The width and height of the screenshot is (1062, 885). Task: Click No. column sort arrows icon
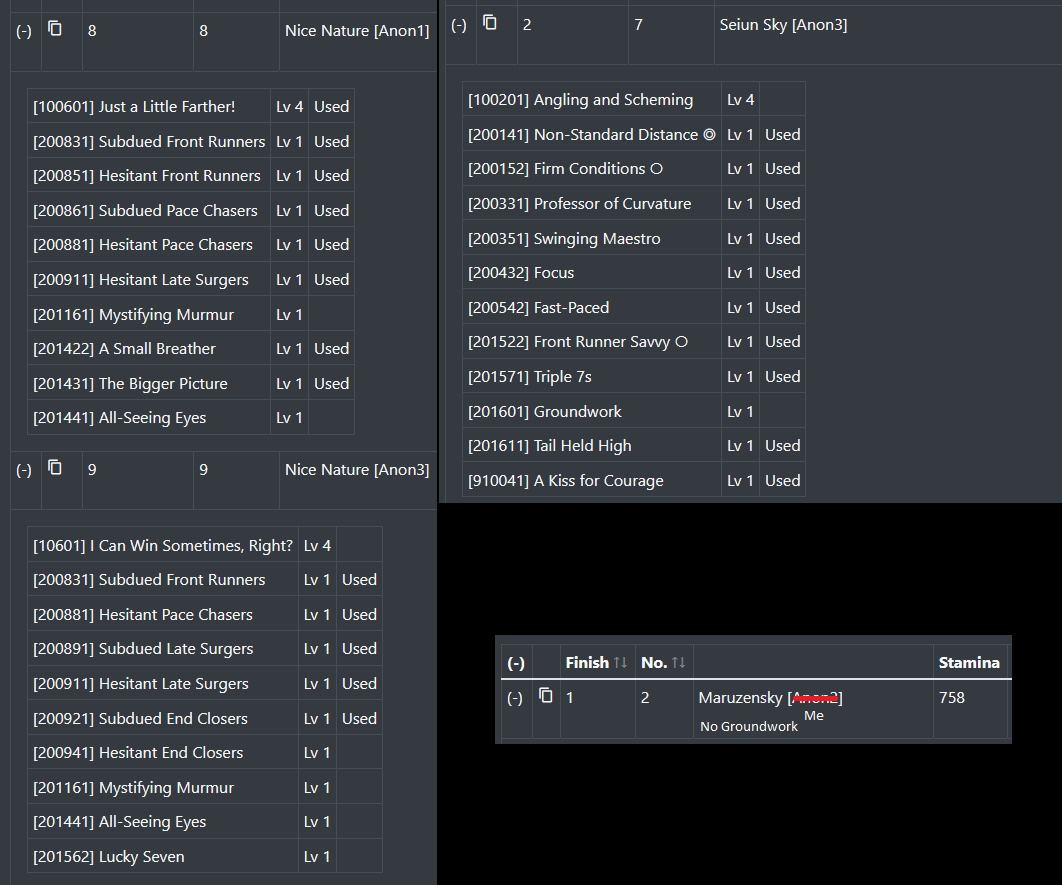coord(679,663)
